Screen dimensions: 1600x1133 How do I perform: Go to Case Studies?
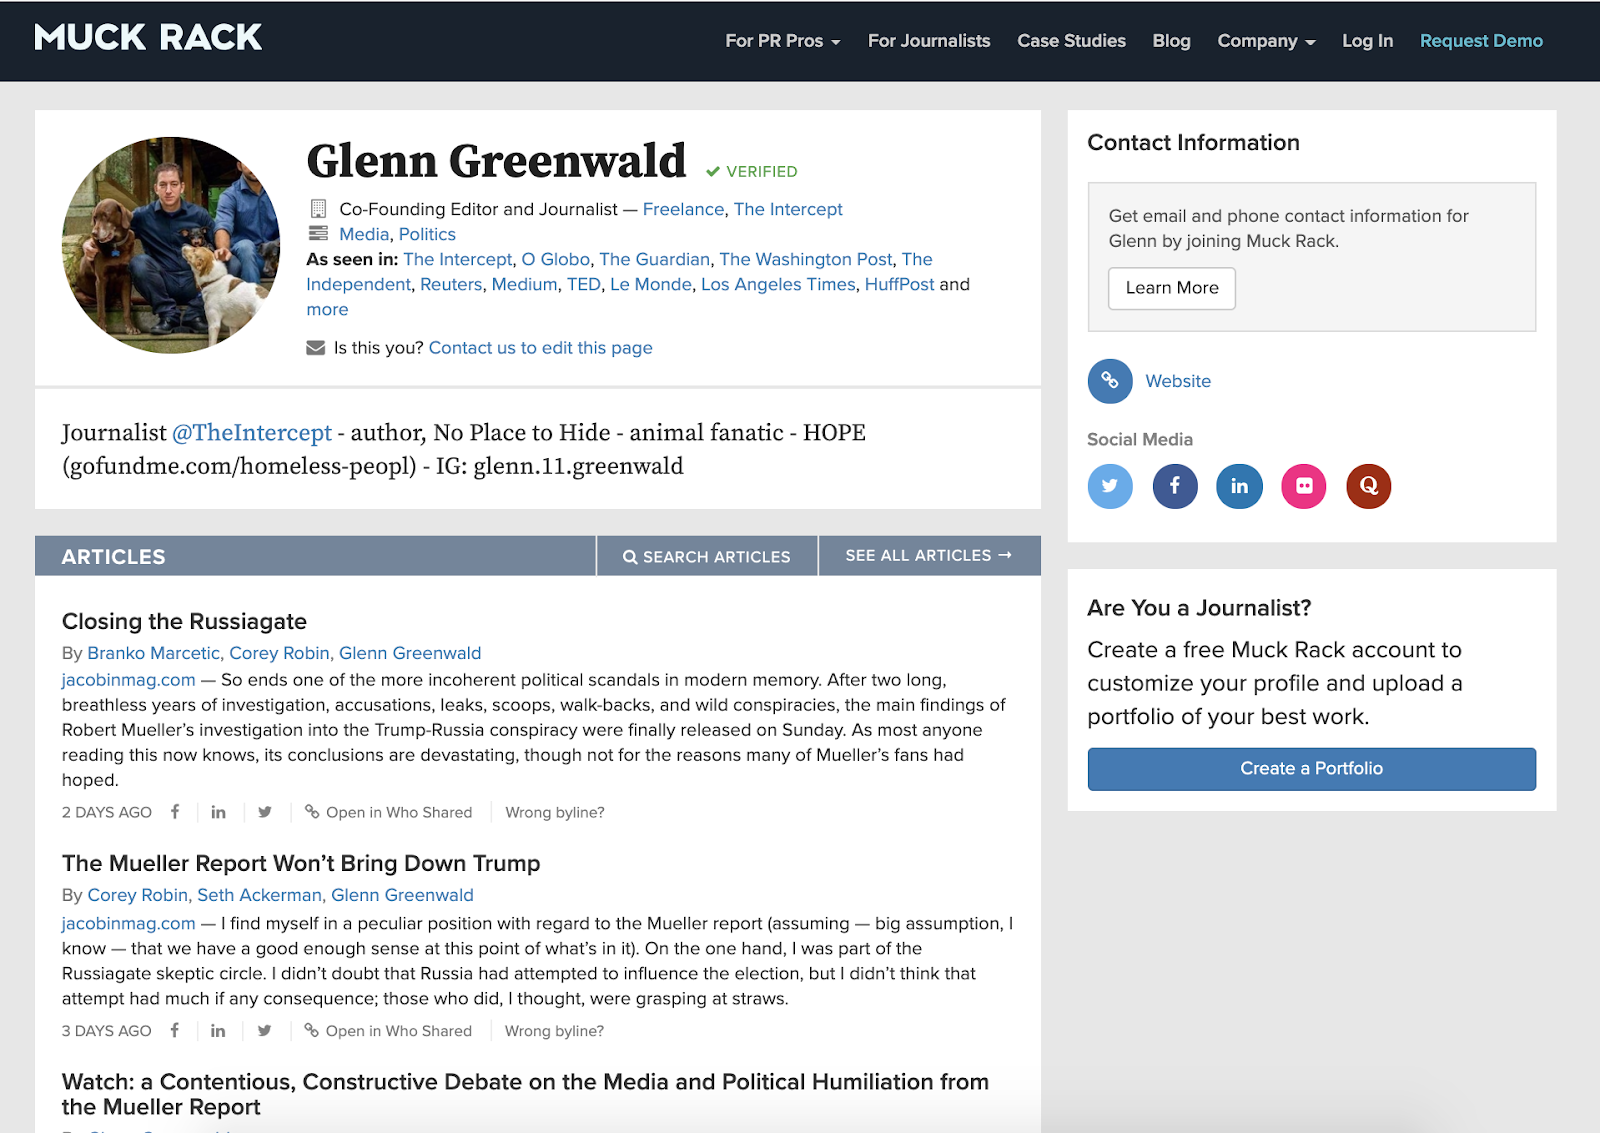tap(1071, 41)
